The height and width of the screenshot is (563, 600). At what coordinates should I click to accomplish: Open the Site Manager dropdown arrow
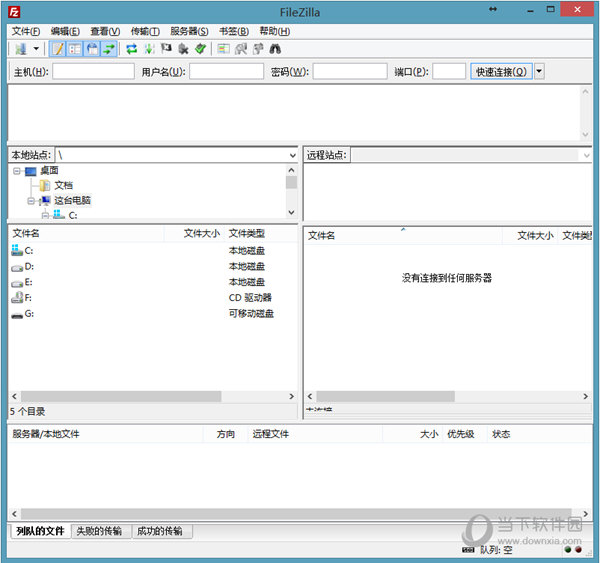pos(36,49)
